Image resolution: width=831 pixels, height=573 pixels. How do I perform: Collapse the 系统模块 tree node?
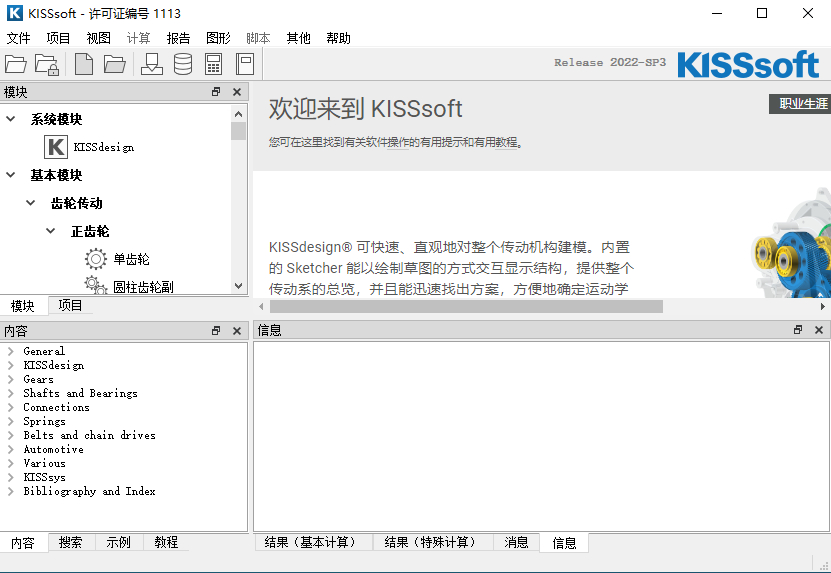pyautogui.click(x=11, y=119)
